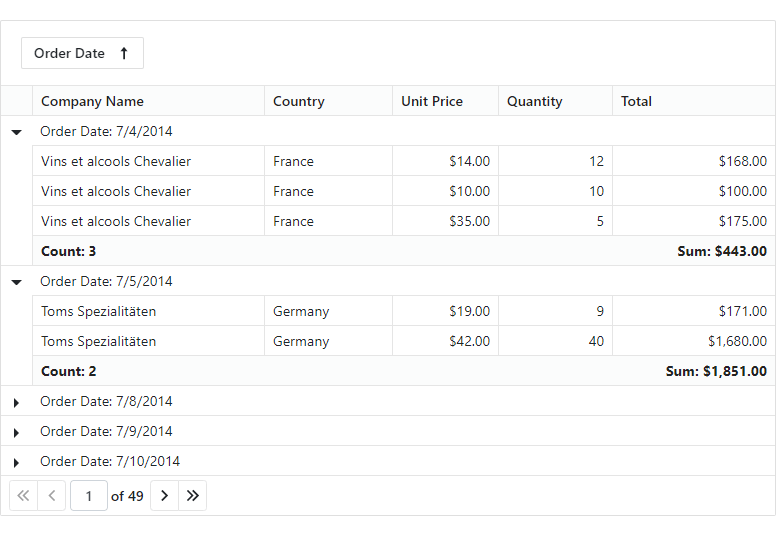Go to first page of grid
This screenshot has width=776, height=536.
23,496
